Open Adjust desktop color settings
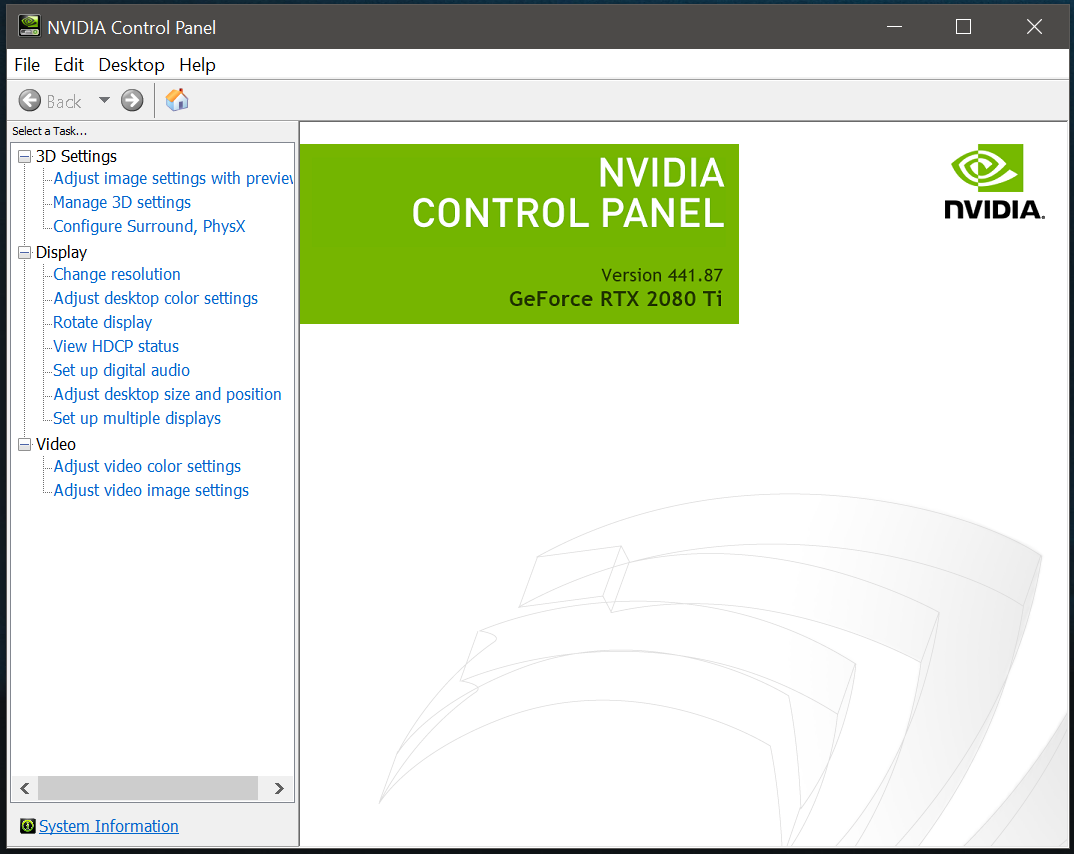The image size is (1074, 854). click(155, 298)
